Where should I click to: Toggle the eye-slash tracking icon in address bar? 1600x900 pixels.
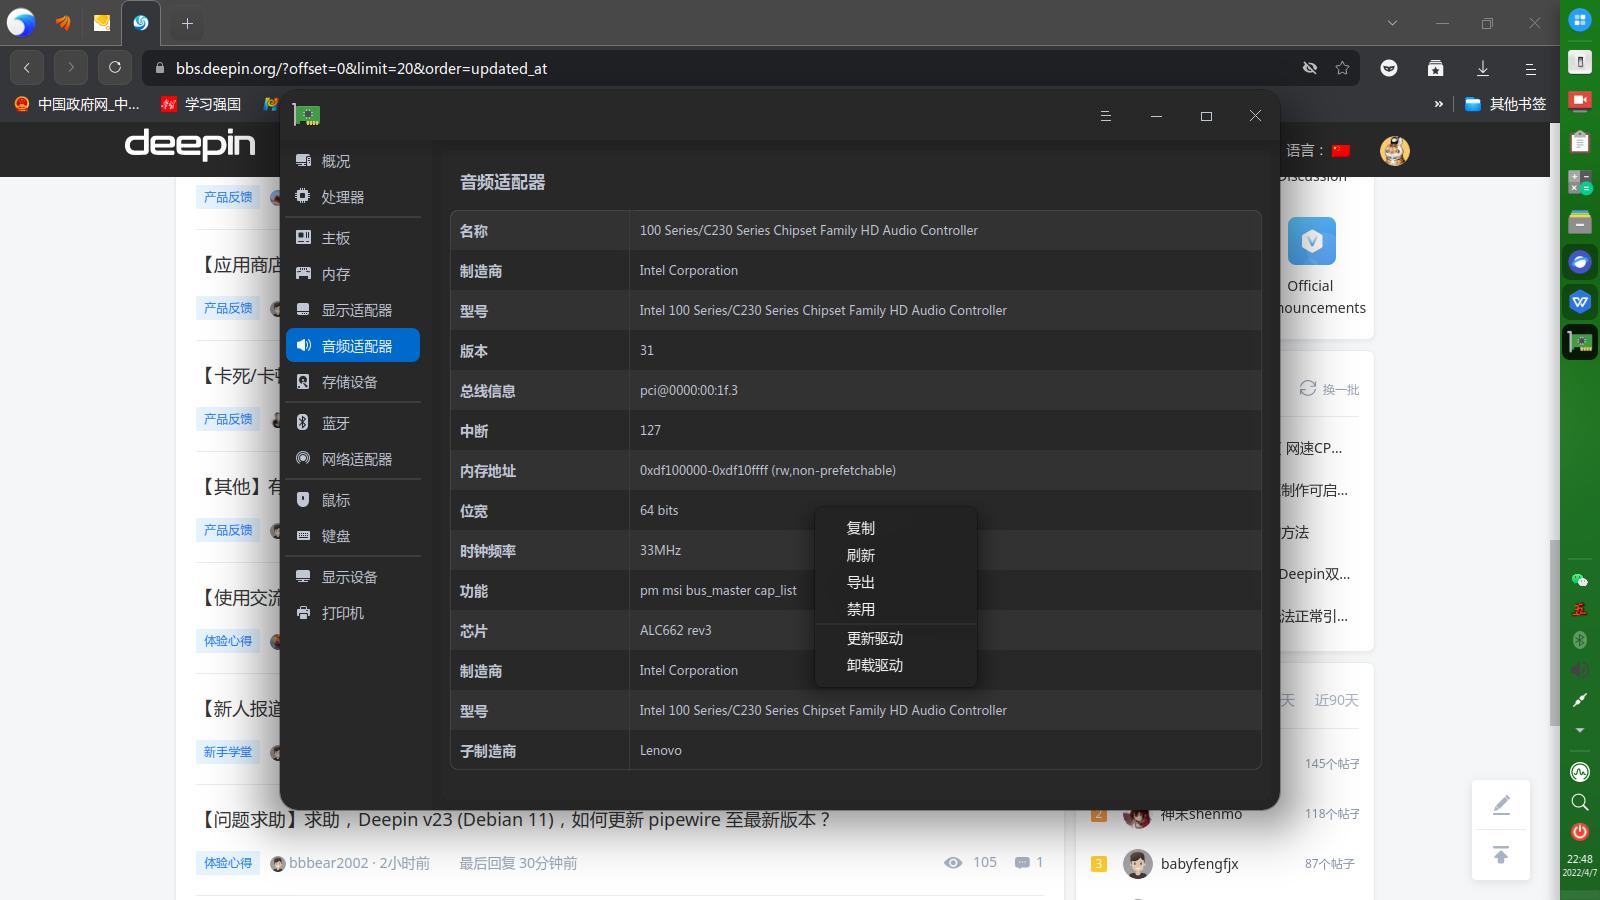pos(1310,68)
